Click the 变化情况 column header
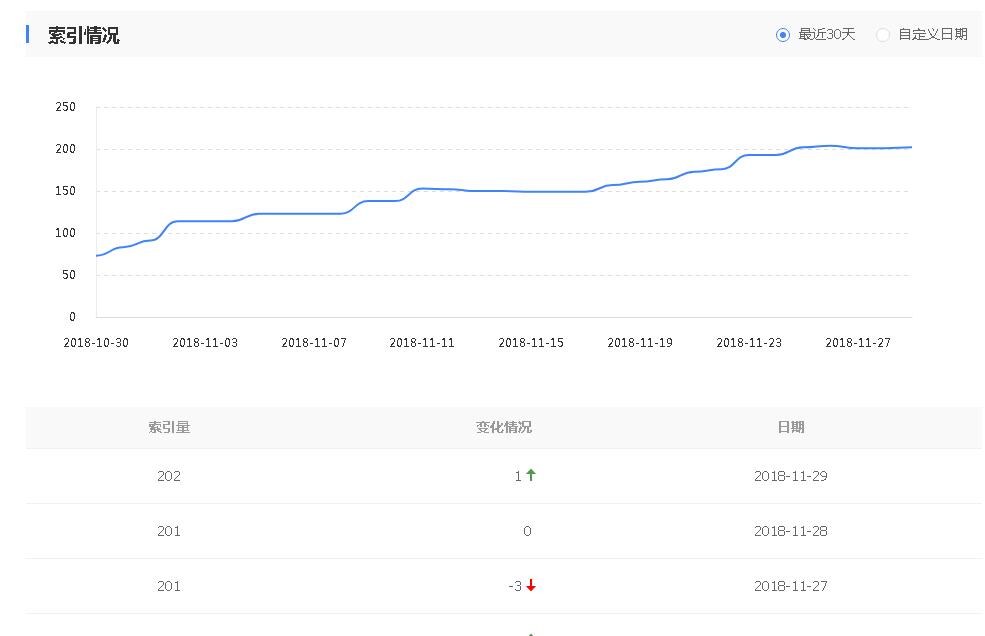 504,427
